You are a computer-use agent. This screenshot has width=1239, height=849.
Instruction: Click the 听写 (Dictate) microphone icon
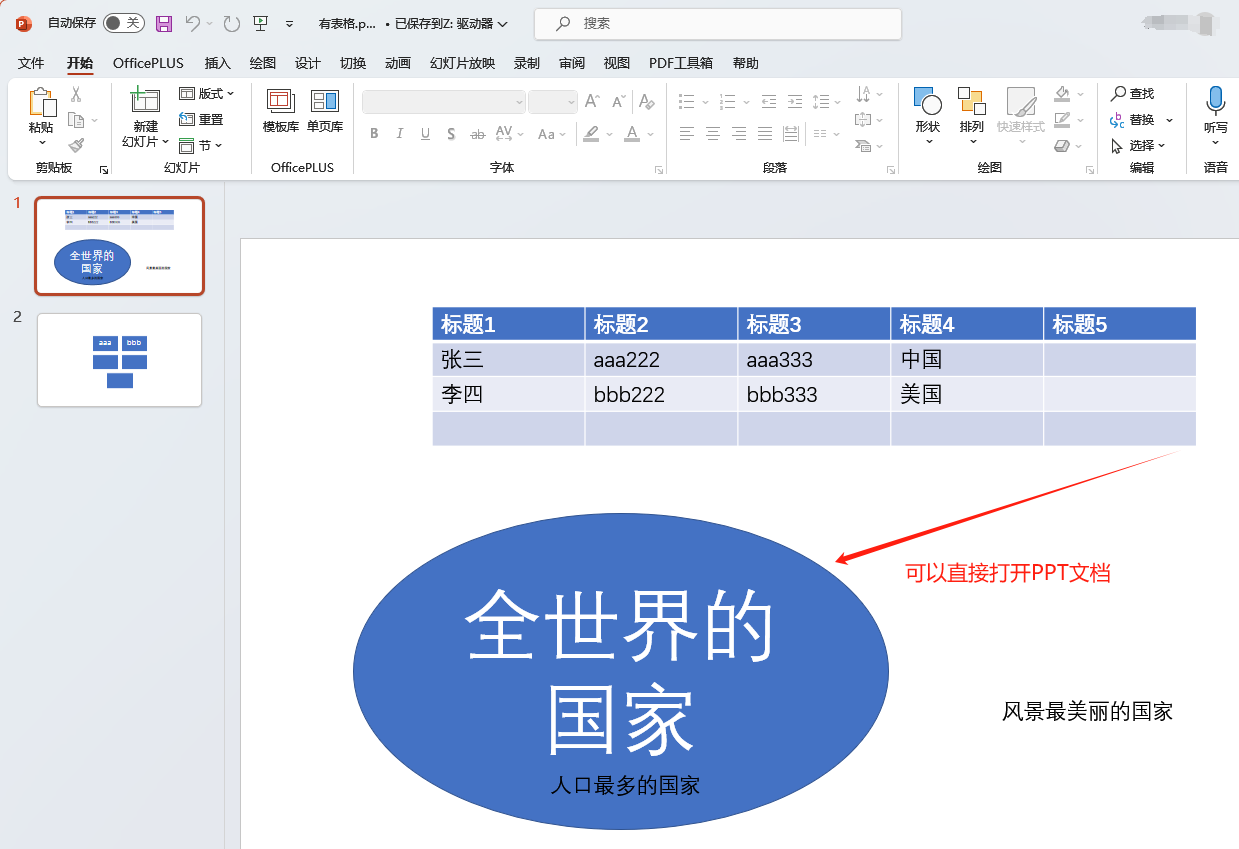coord(1215,102)
